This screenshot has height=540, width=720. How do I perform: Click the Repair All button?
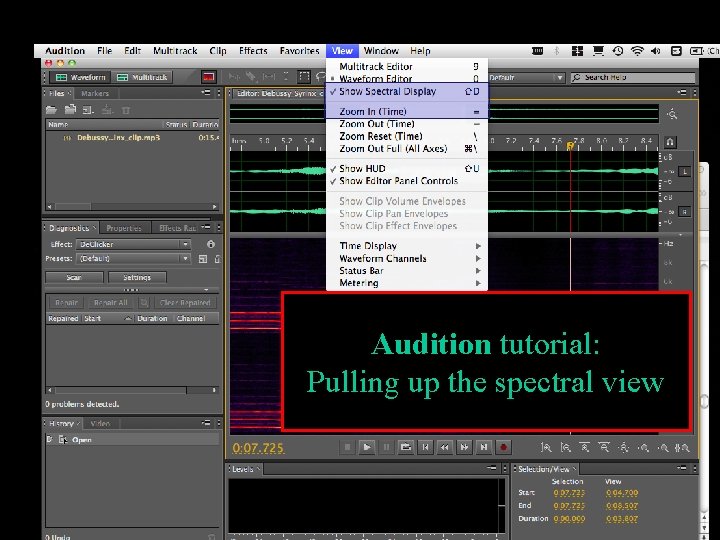111,303
